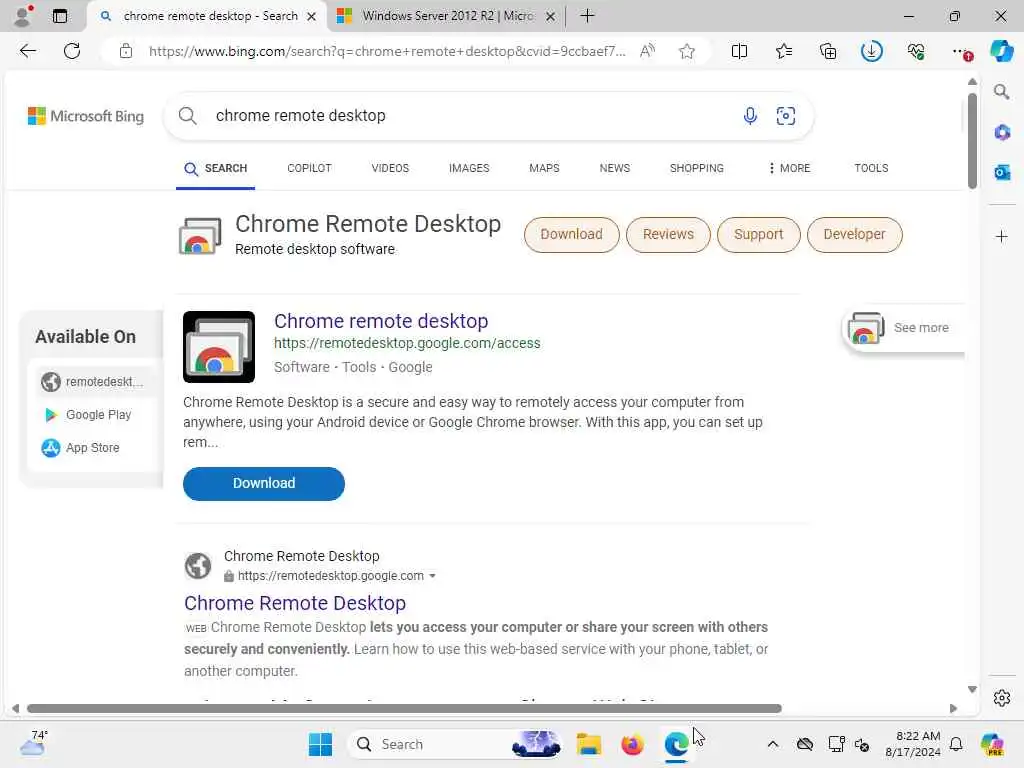Search using voice microphone
This screenshot has height=768, width=1024.
coord(750,116)
